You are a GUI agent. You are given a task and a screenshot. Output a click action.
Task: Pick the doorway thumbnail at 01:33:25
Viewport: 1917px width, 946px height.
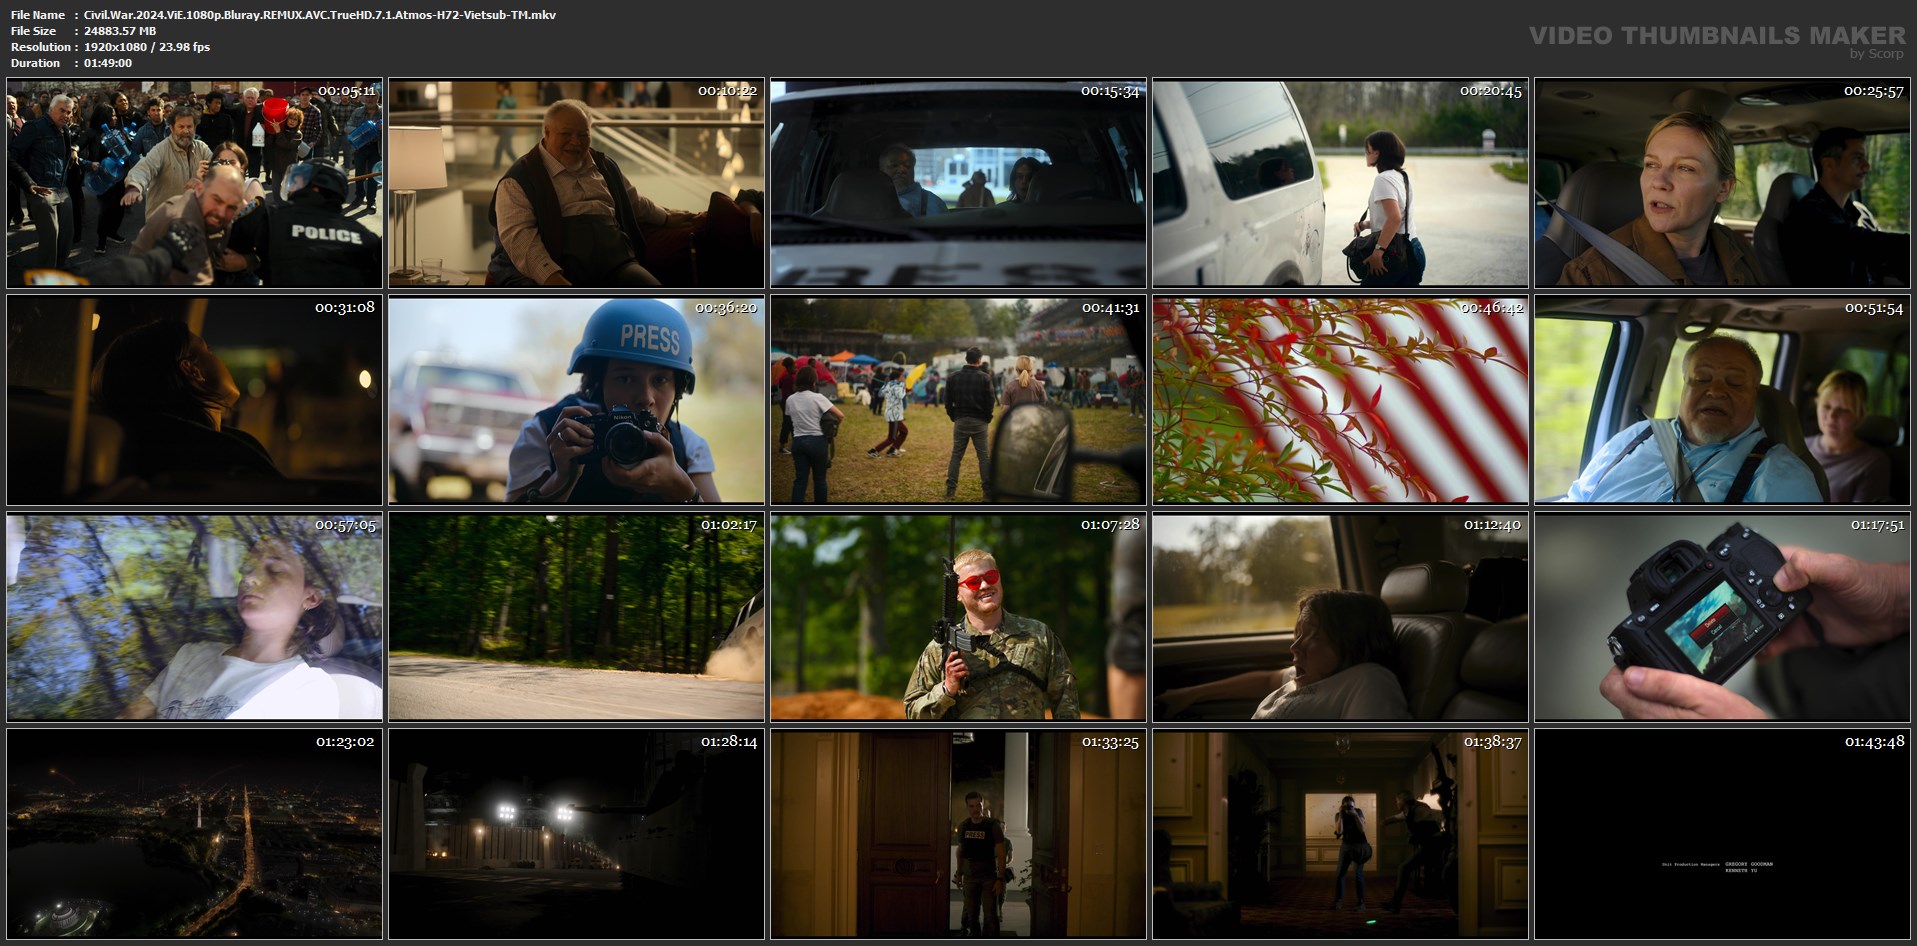click(959, 835)
